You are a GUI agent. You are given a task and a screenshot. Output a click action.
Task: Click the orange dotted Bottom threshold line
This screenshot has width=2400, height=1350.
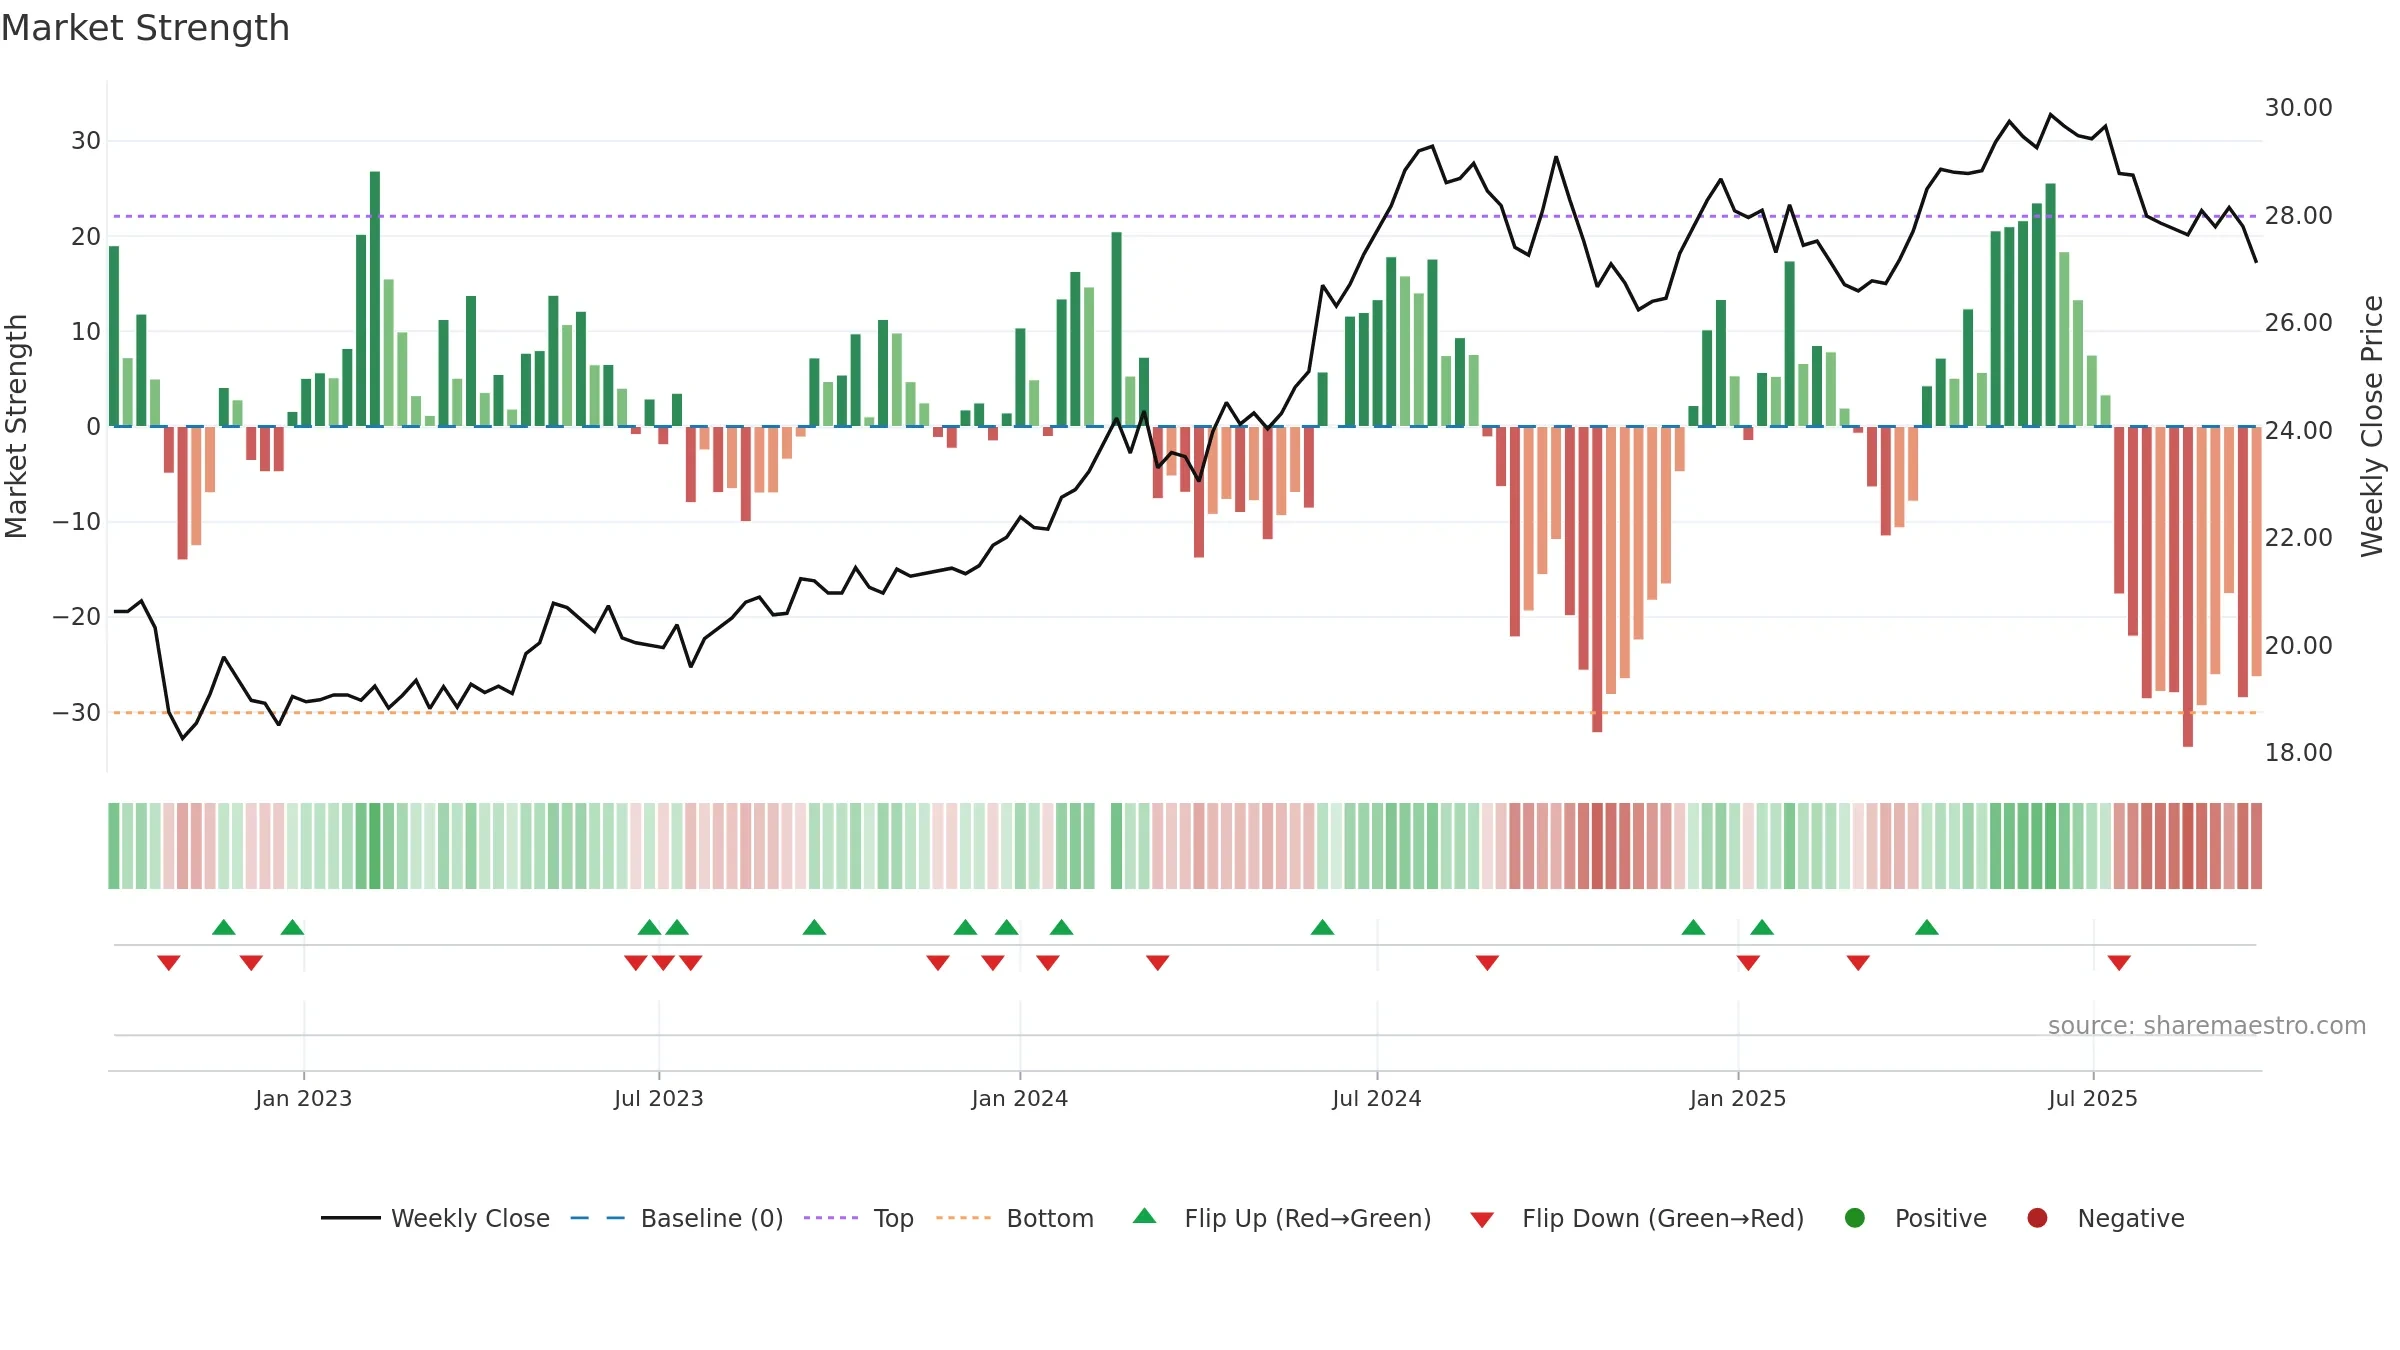coord(1185,713)
